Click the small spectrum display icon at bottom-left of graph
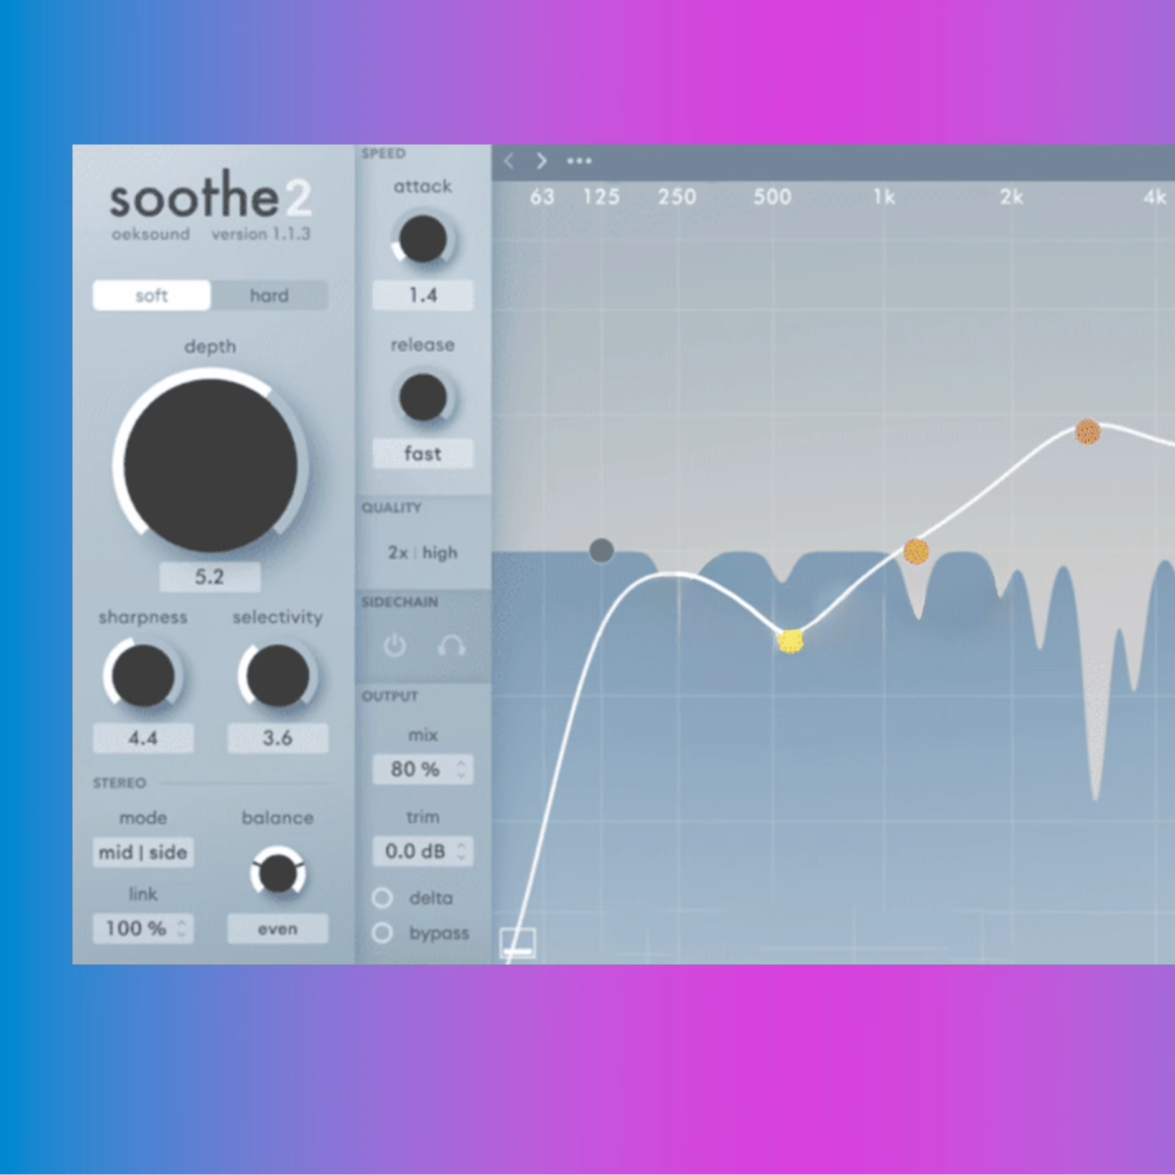 [x=518, y=943]
